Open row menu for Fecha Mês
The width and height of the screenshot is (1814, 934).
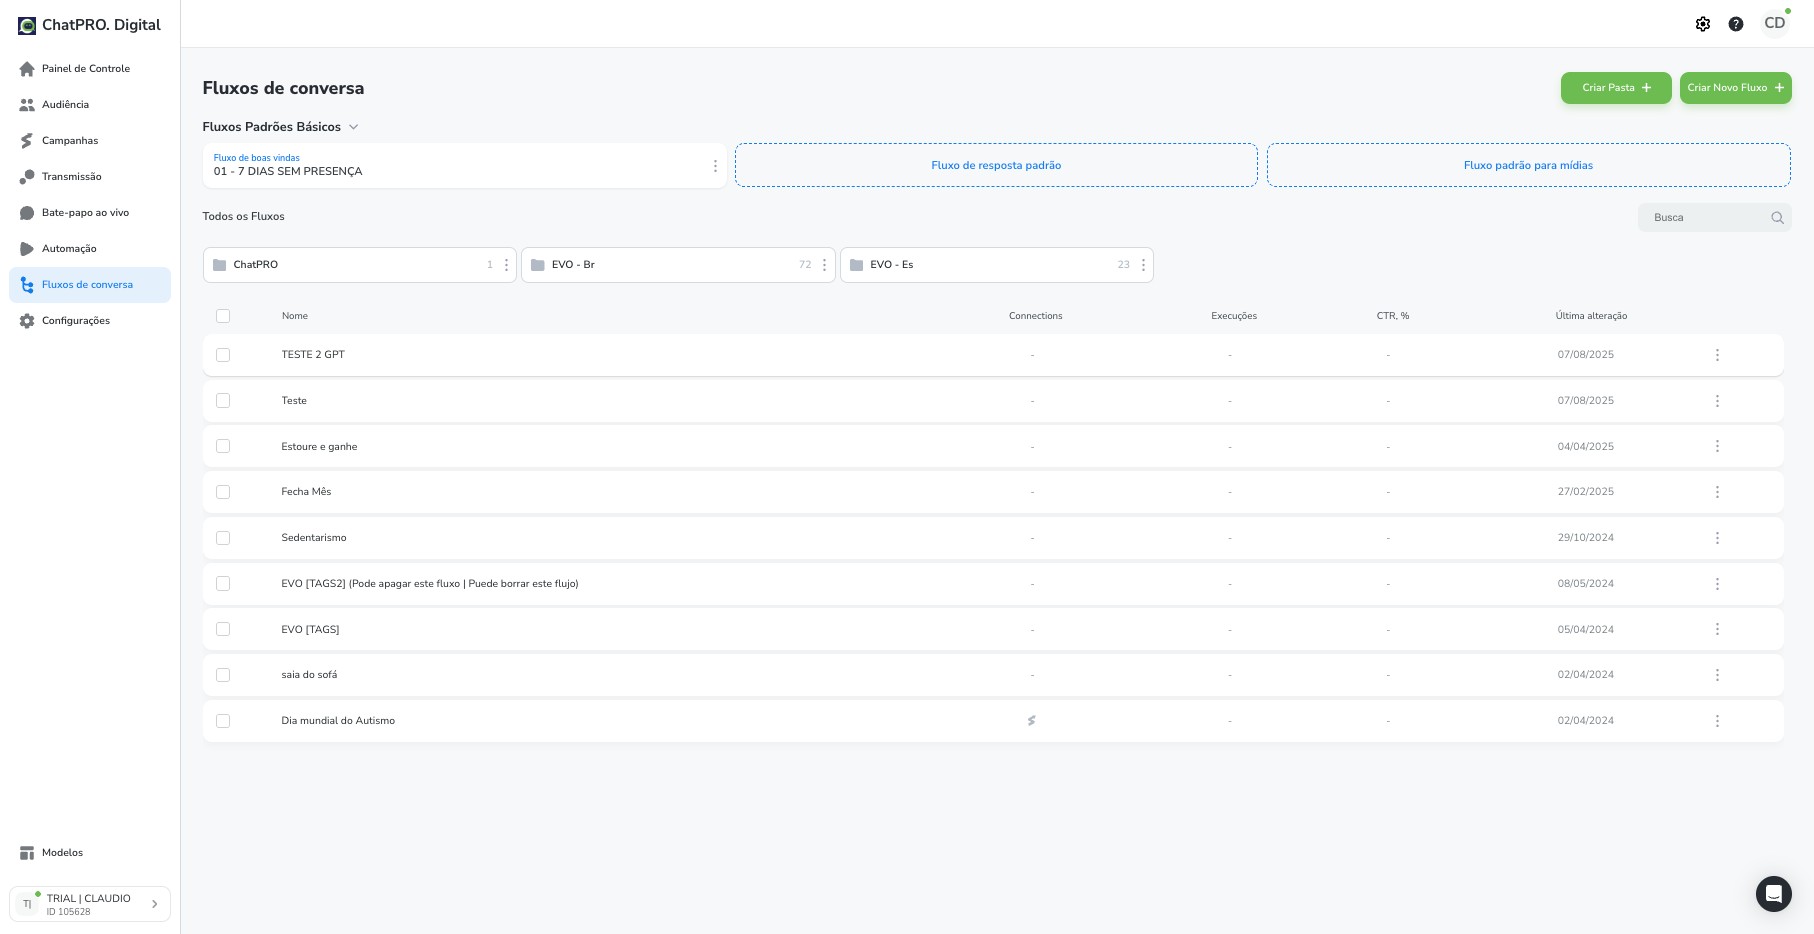tap(1717, 492)
